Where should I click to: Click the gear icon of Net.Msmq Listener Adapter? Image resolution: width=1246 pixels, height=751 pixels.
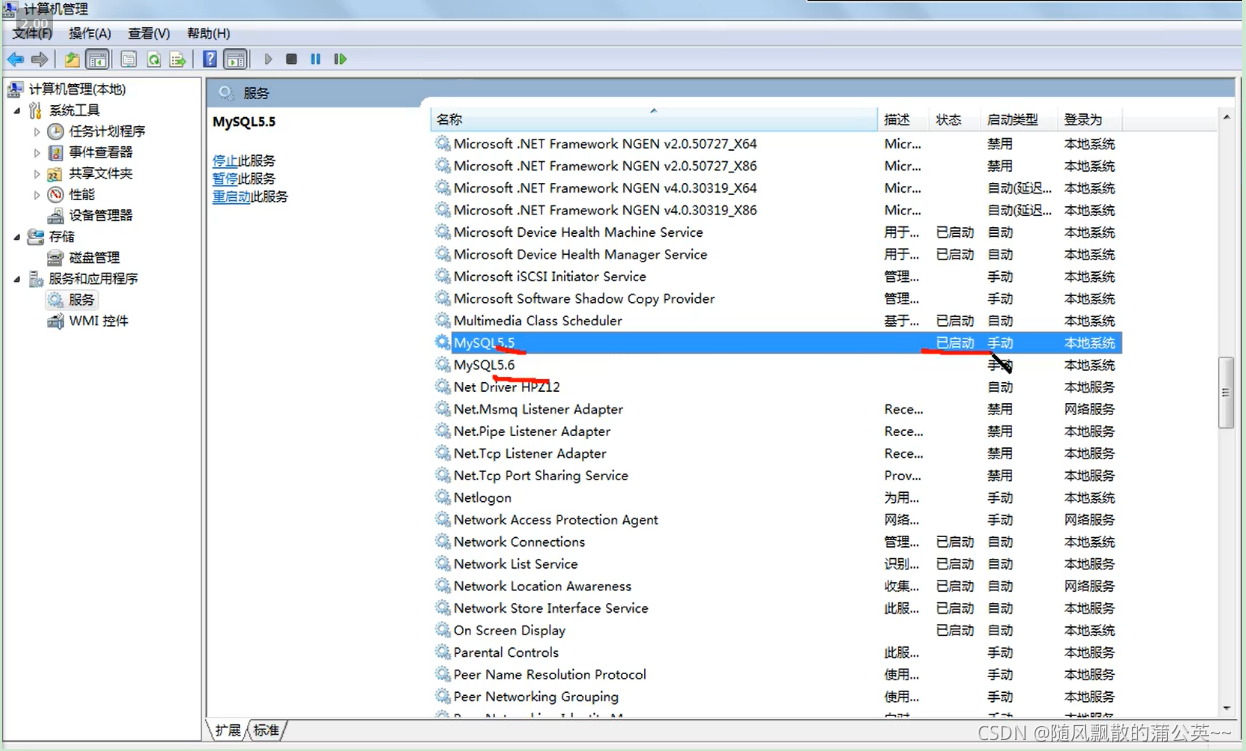pos(443,409)
